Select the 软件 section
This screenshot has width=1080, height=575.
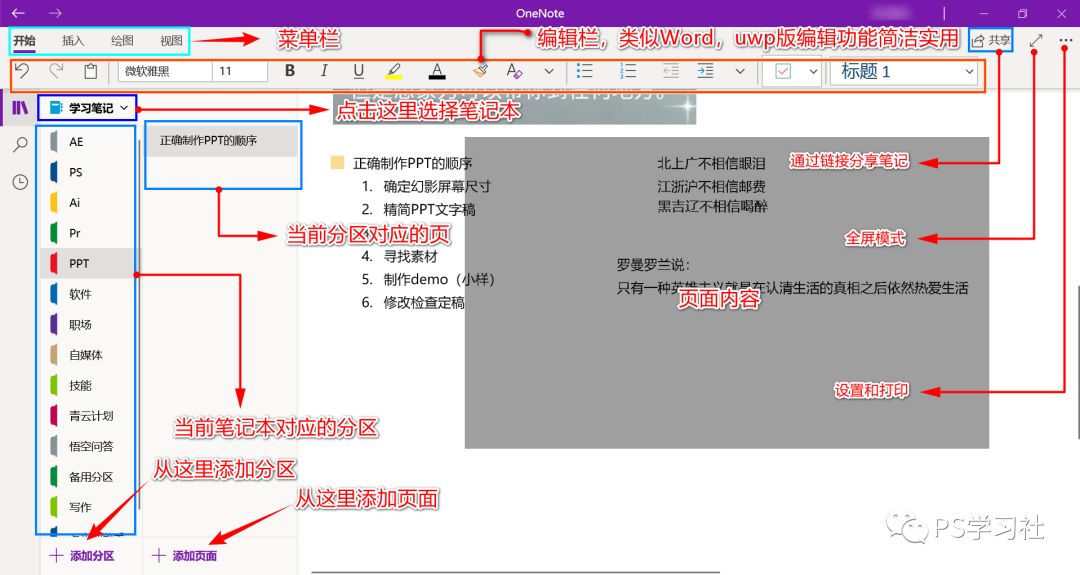point(88,294)
